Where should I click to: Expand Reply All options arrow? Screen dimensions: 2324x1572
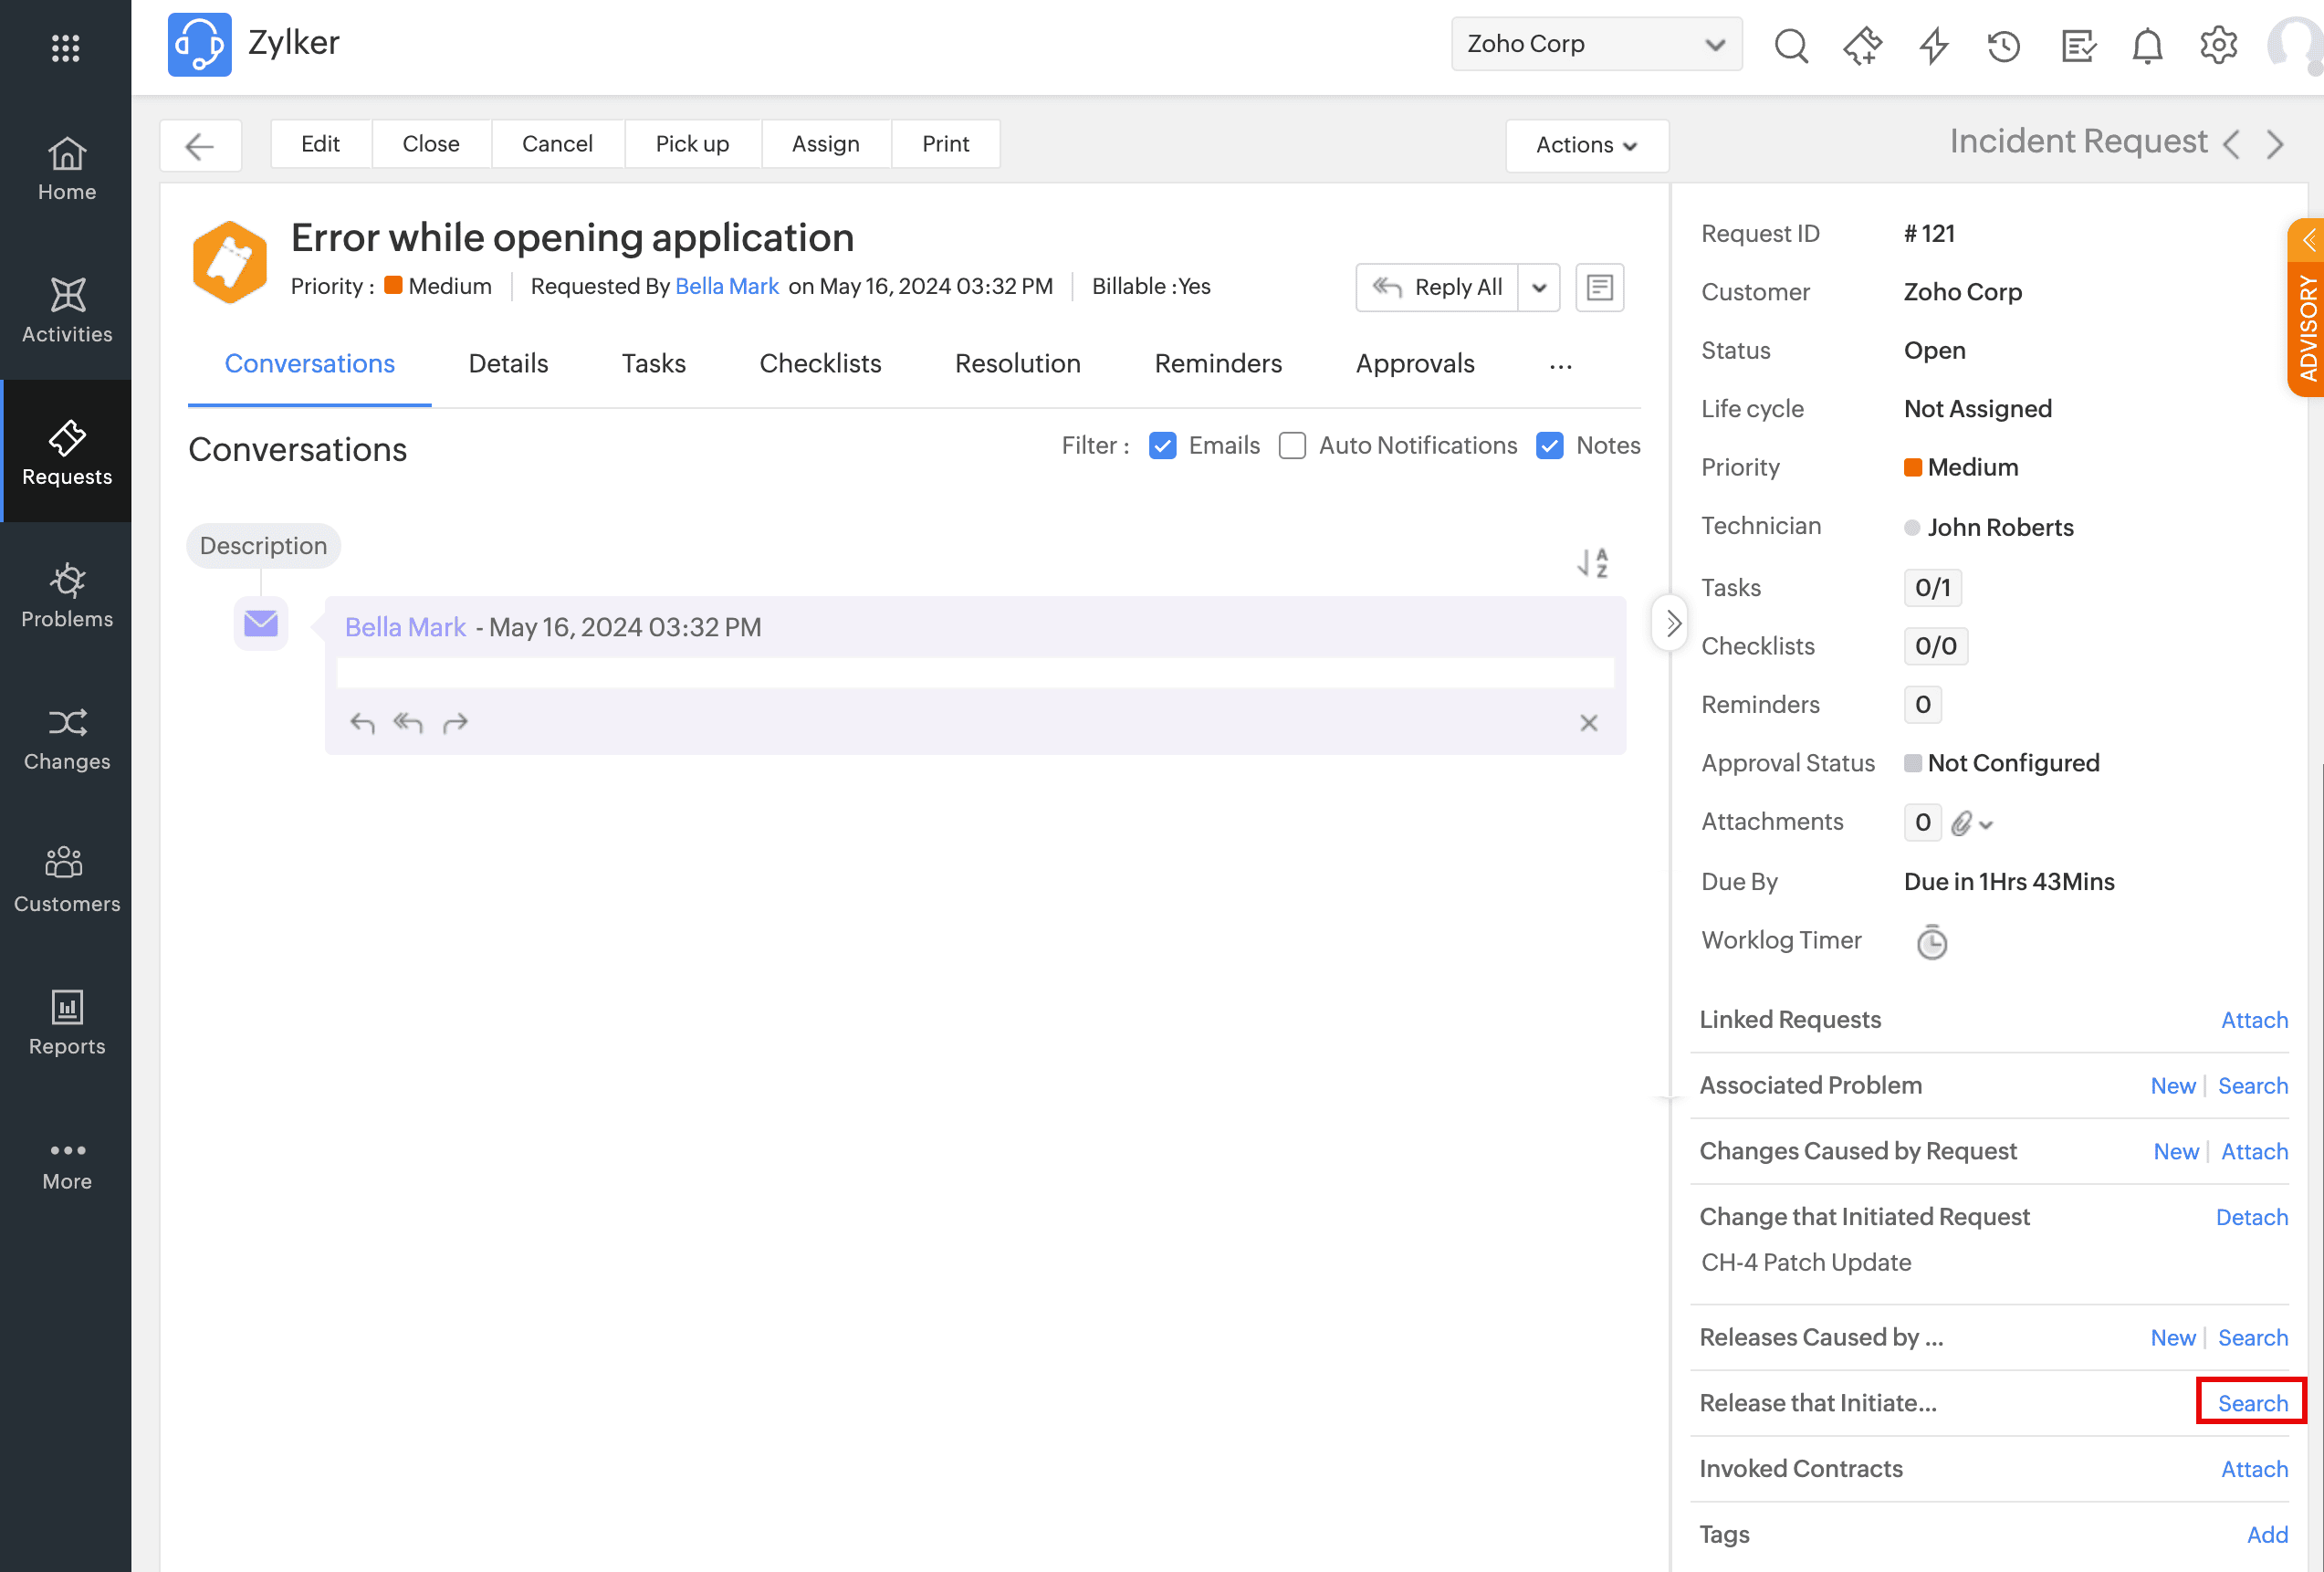pyautogui.click(x=1539, y=288)
